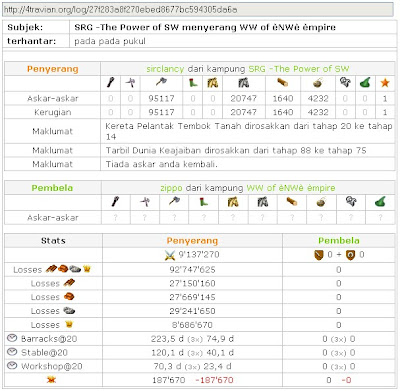This screenshot has height=391, width=400.
Task: Click the defender spearman troop icon
Action: [x=145, y=202]
